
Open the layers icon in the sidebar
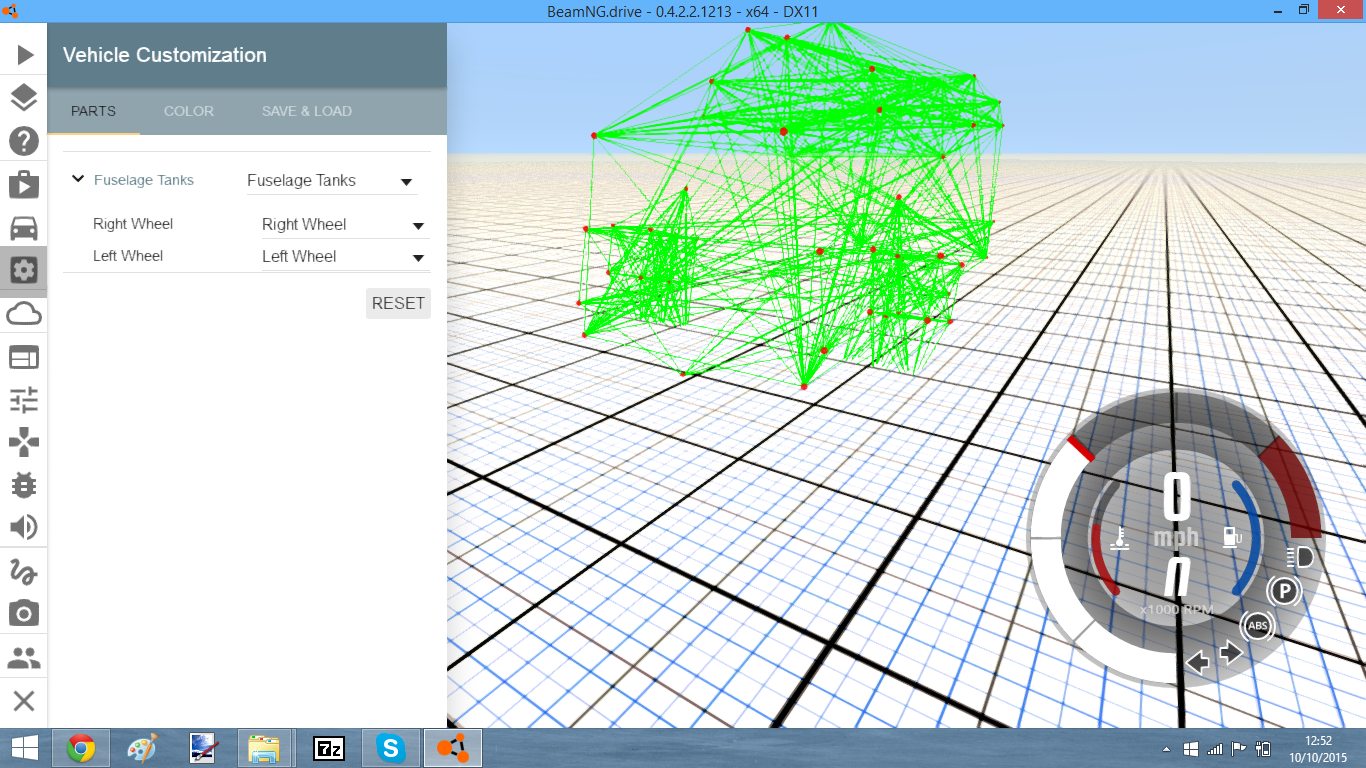tap(24, 98)
